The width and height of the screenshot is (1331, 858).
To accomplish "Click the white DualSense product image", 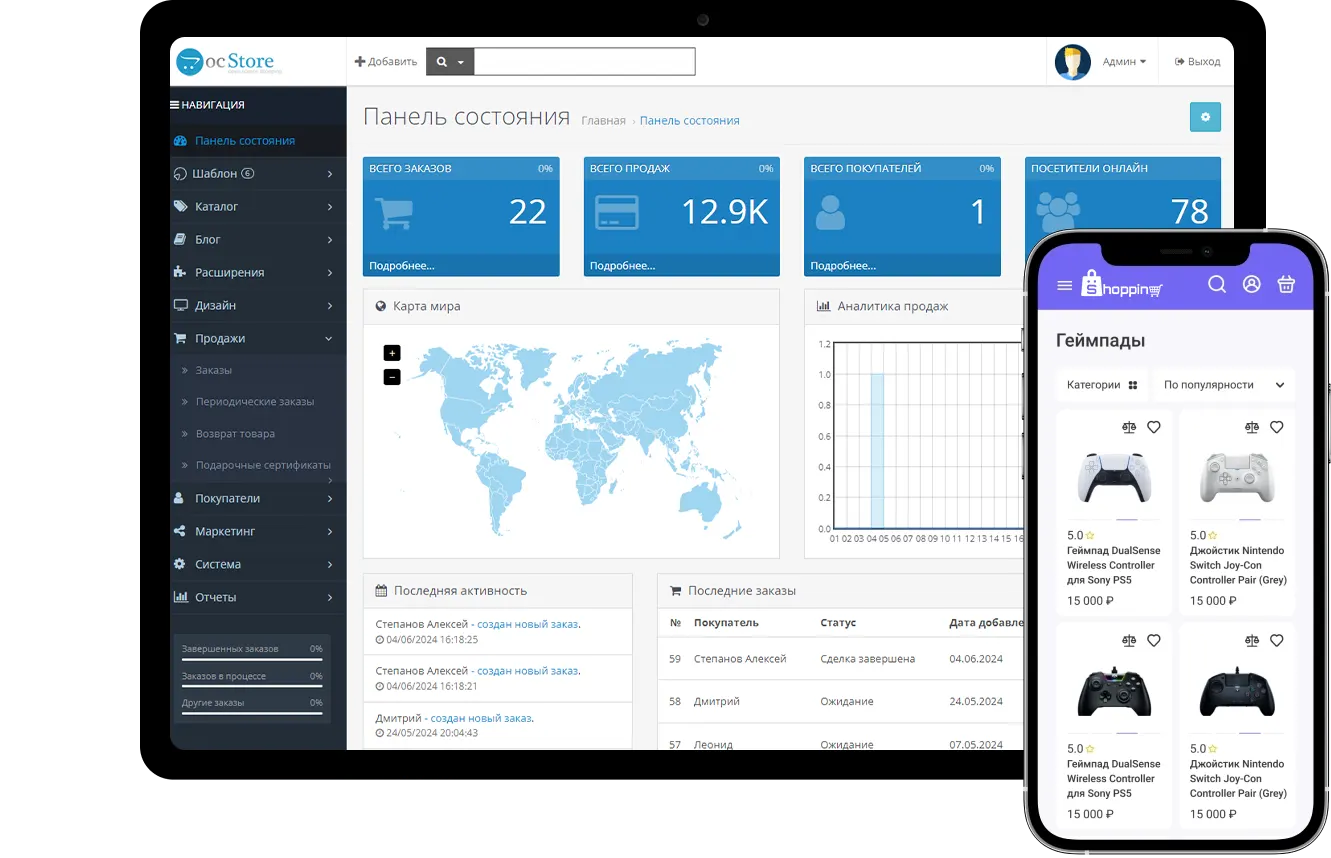I will coord(1114,477).
